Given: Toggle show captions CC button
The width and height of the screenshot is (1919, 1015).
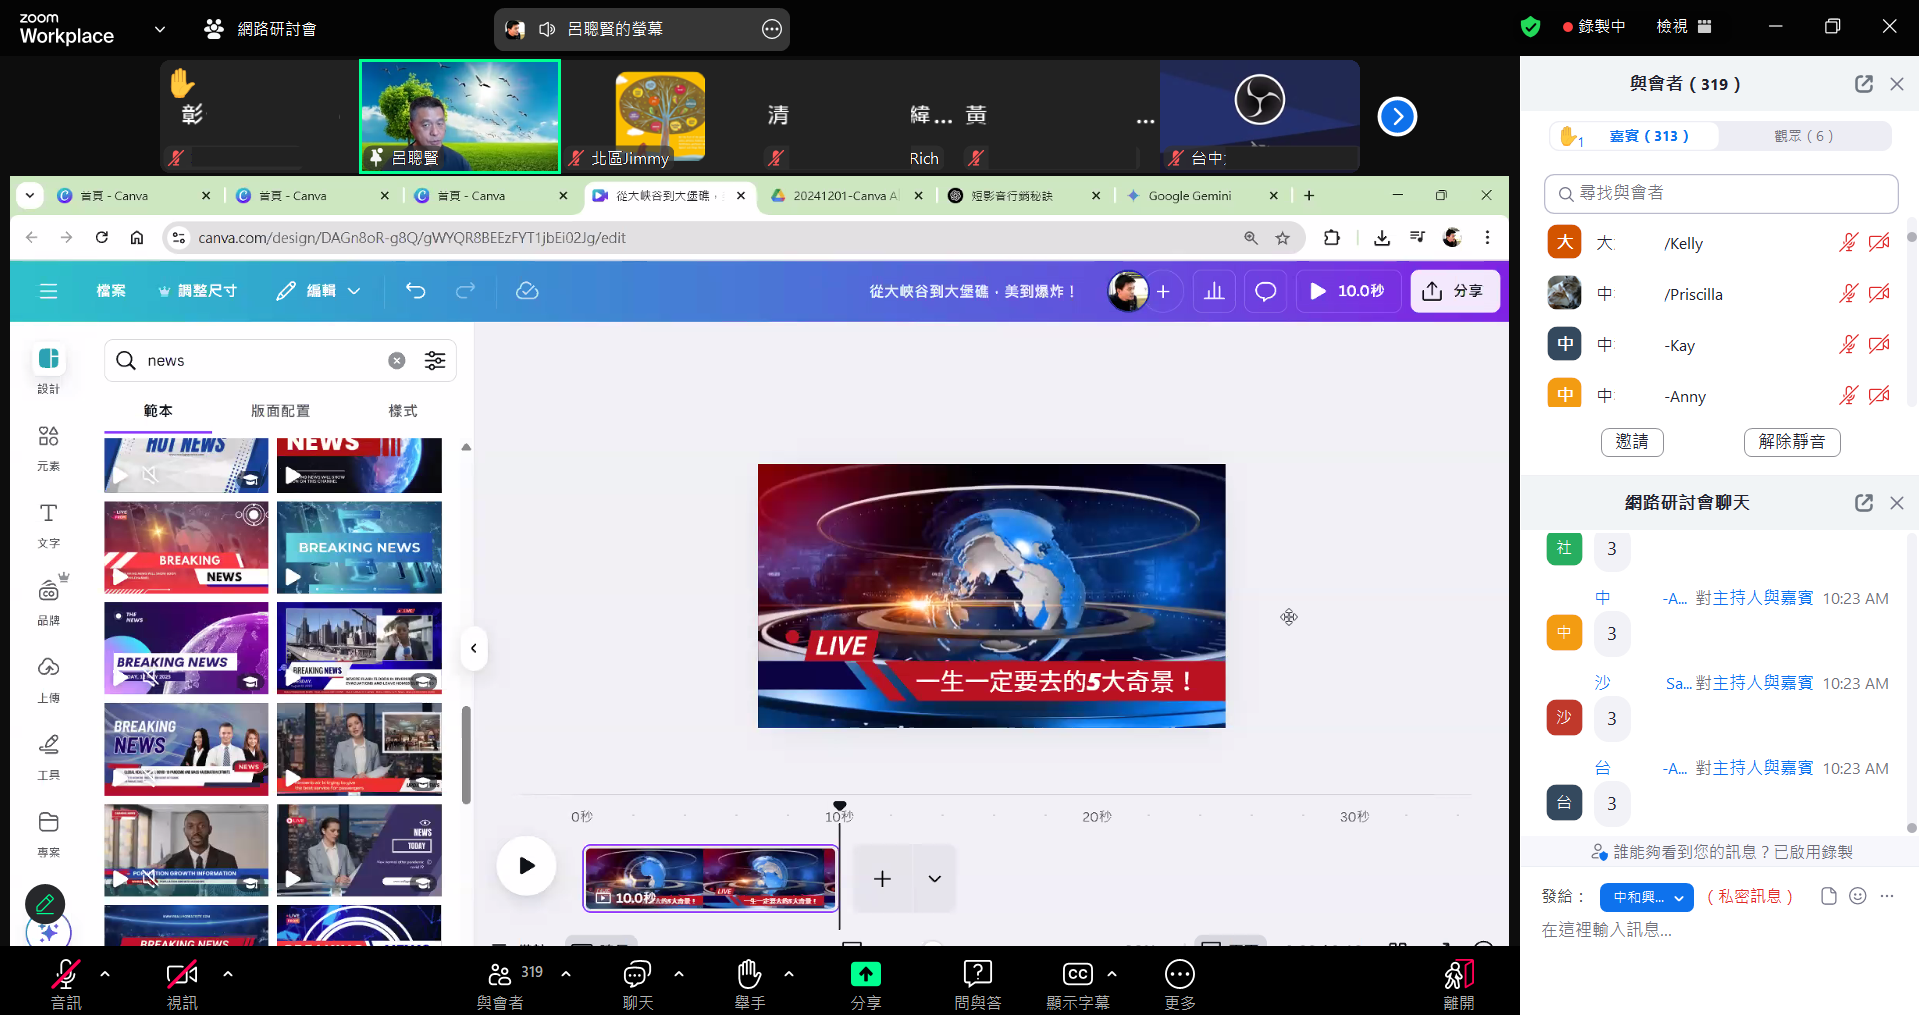Looking at the screenshot, I should coord(1078,984).
